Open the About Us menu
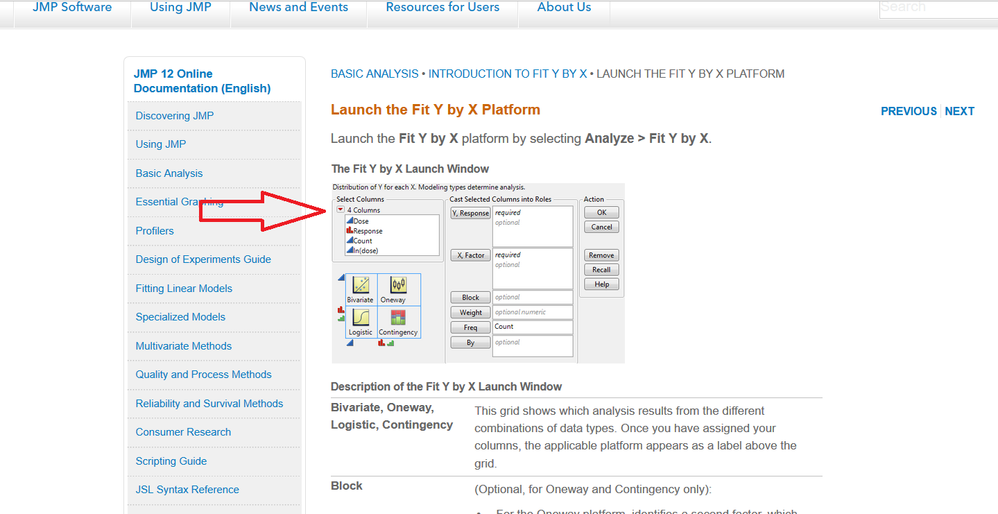The image size is (998, 514). pos(564,8)
